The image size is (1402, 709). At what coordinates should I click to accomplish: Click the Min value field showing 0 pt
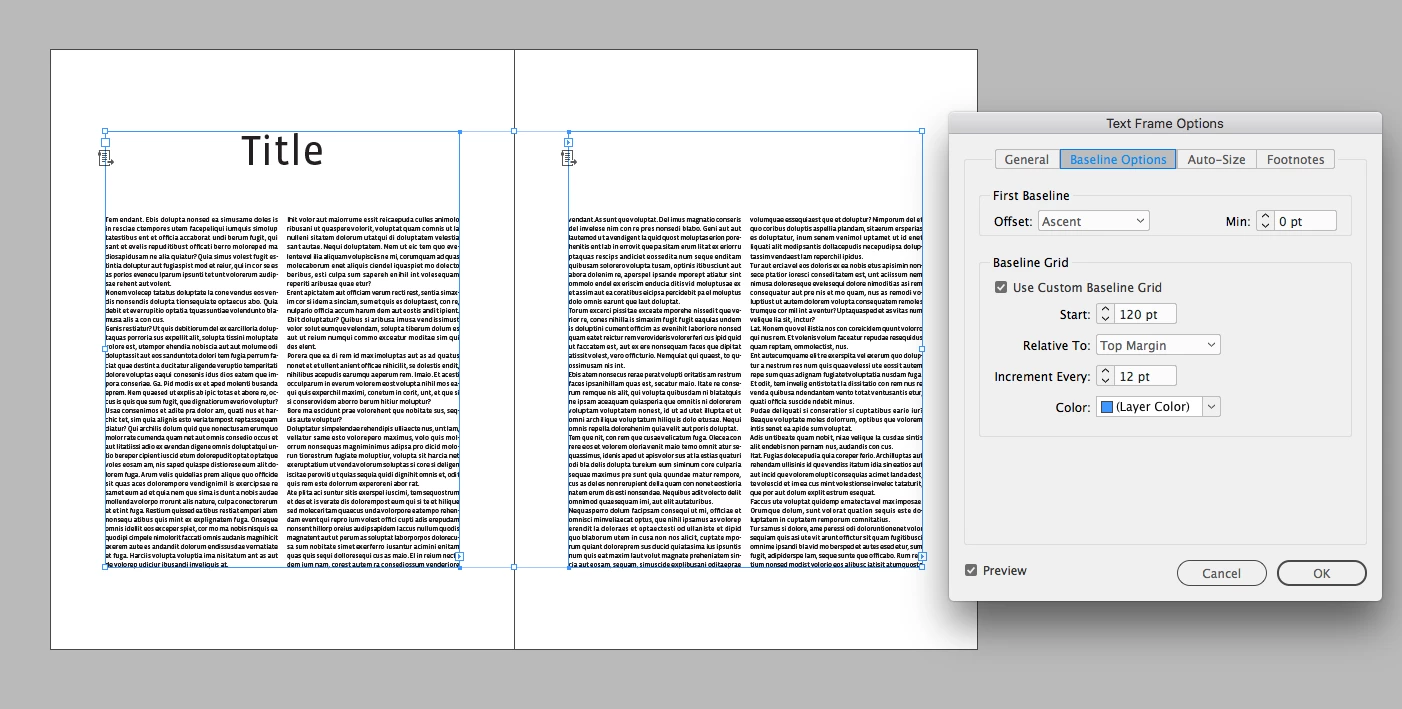[x=1306, y=221]
